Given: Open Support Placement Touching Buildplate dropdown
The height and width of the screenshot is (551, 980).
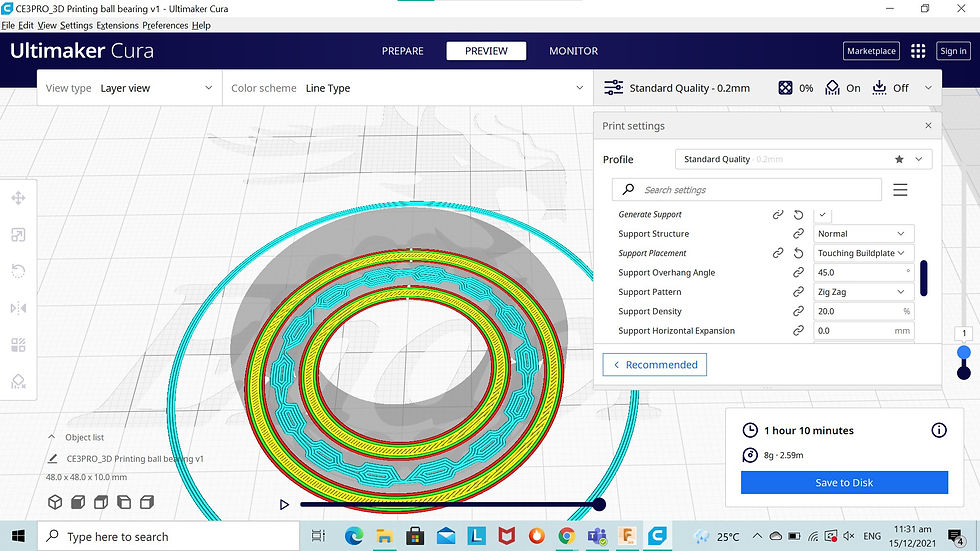Looking at the screenshot, I should pyautogui.click(x=864, y=253).
